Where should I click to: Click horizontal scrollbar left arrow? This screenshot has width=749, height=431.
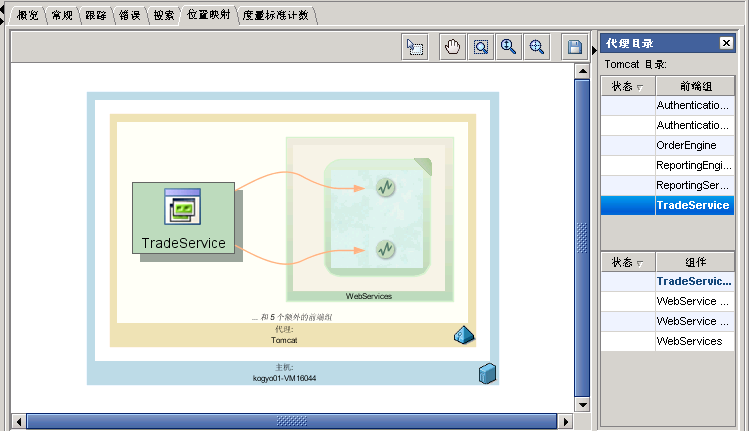coord(19,422)
